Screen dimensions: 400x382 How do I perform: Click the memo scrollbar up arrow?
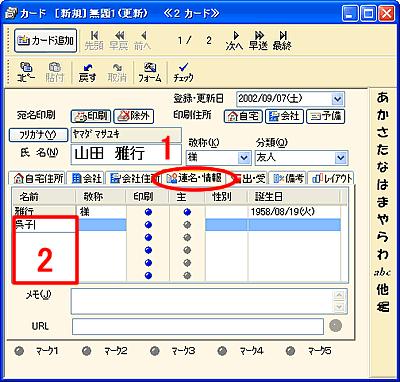(339, 295)
